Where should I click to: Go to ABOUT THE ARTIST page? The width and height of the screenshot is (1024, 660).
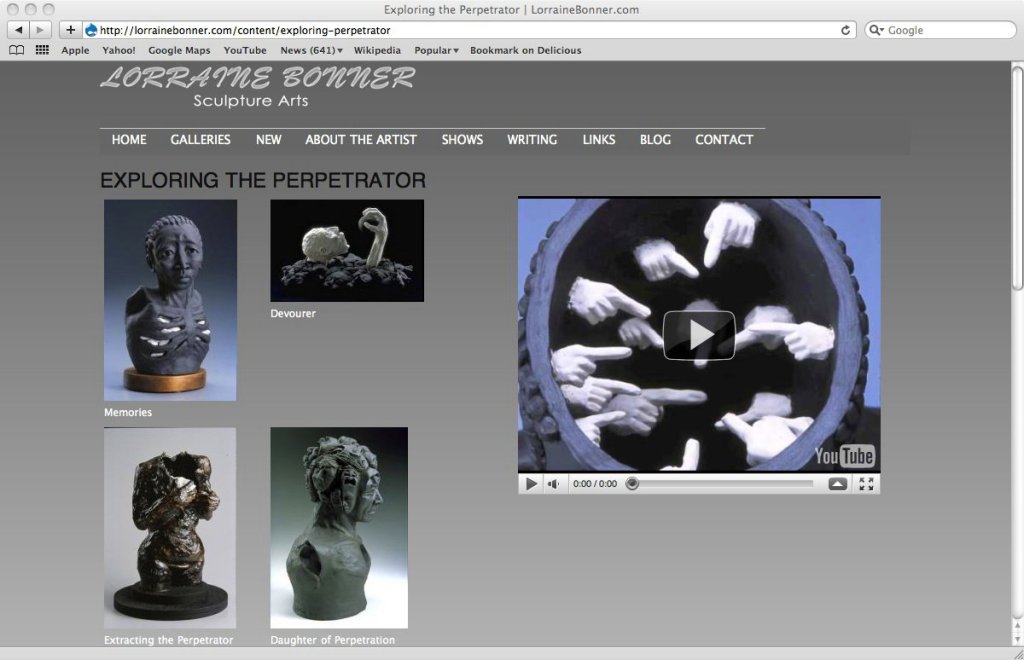[x=361, y=140]
